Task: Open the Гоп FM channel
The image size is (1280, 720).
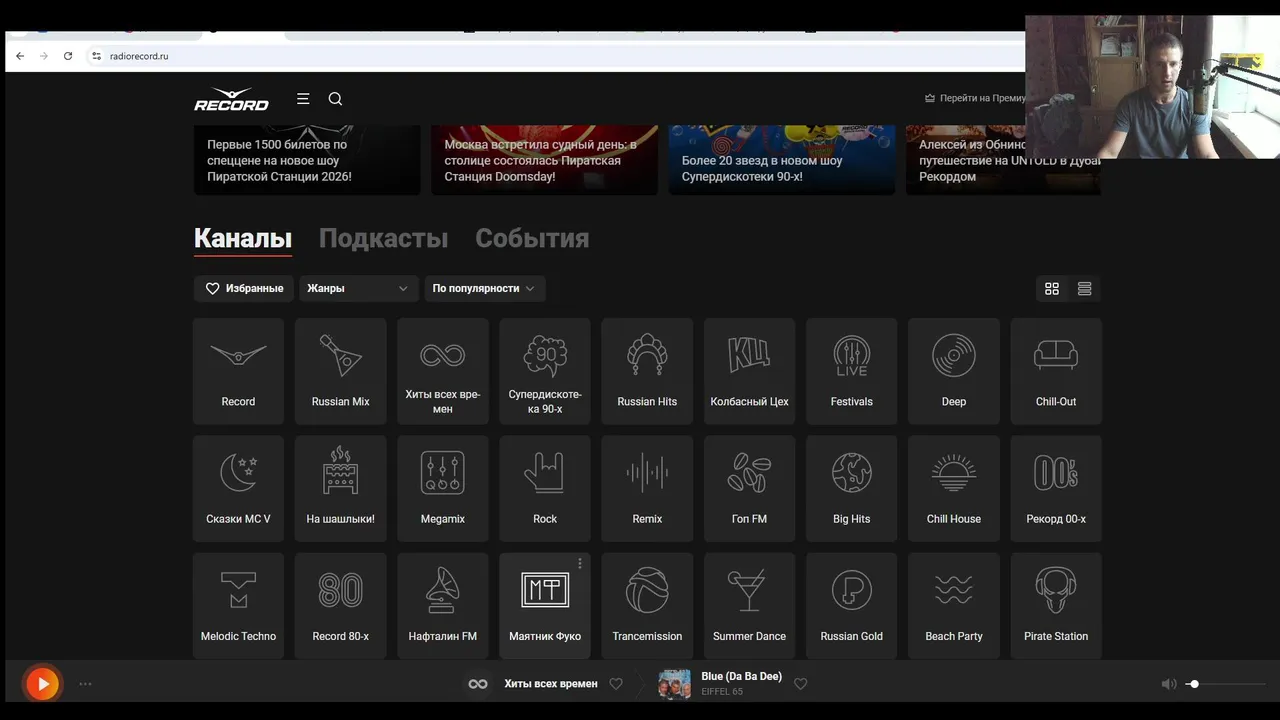Action: (x=749, y=489)
